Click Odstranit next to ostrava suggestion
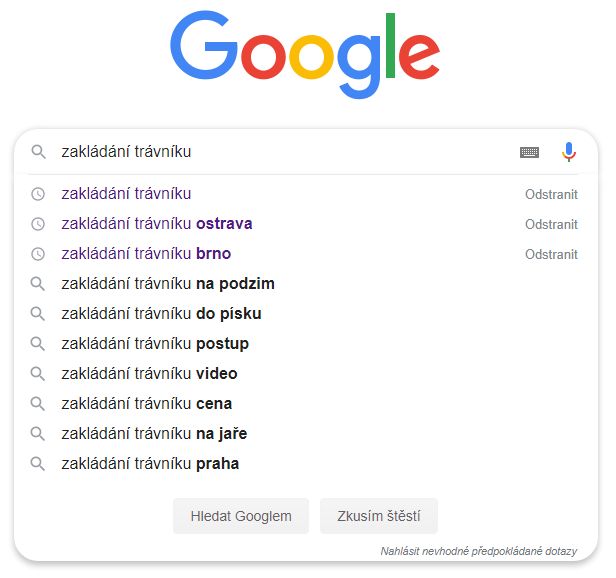Viewport: 616px width, 578px height. point(551,224)
